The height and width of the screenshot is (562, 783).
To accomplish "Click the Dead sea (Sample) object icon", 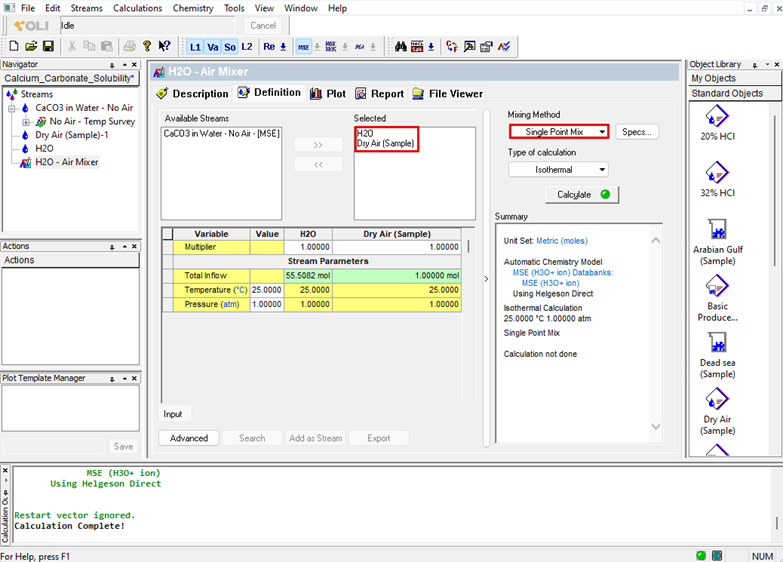I will click(x=717, y=343).
